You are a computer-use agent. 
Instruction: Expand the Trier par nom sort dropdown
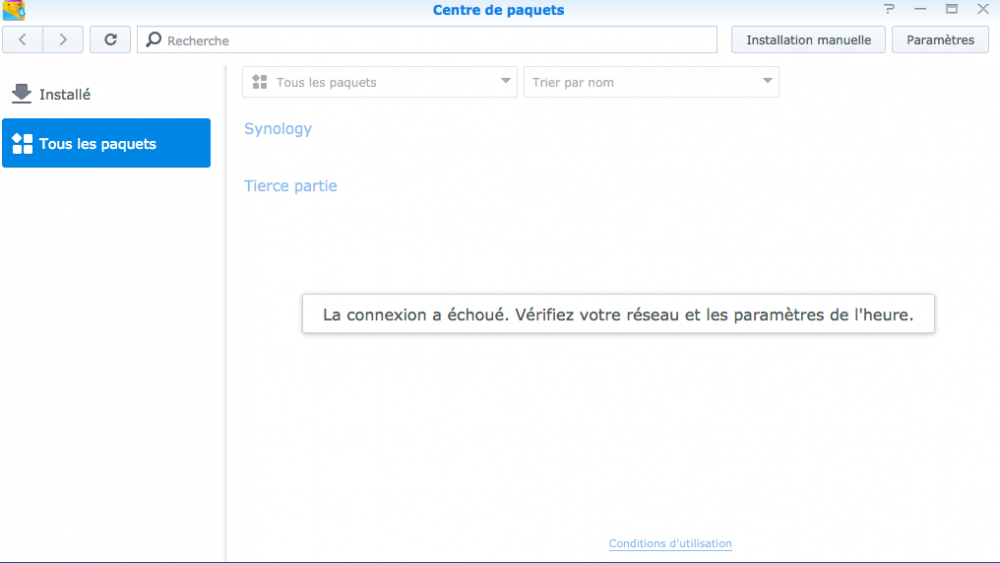click(651, 82)
